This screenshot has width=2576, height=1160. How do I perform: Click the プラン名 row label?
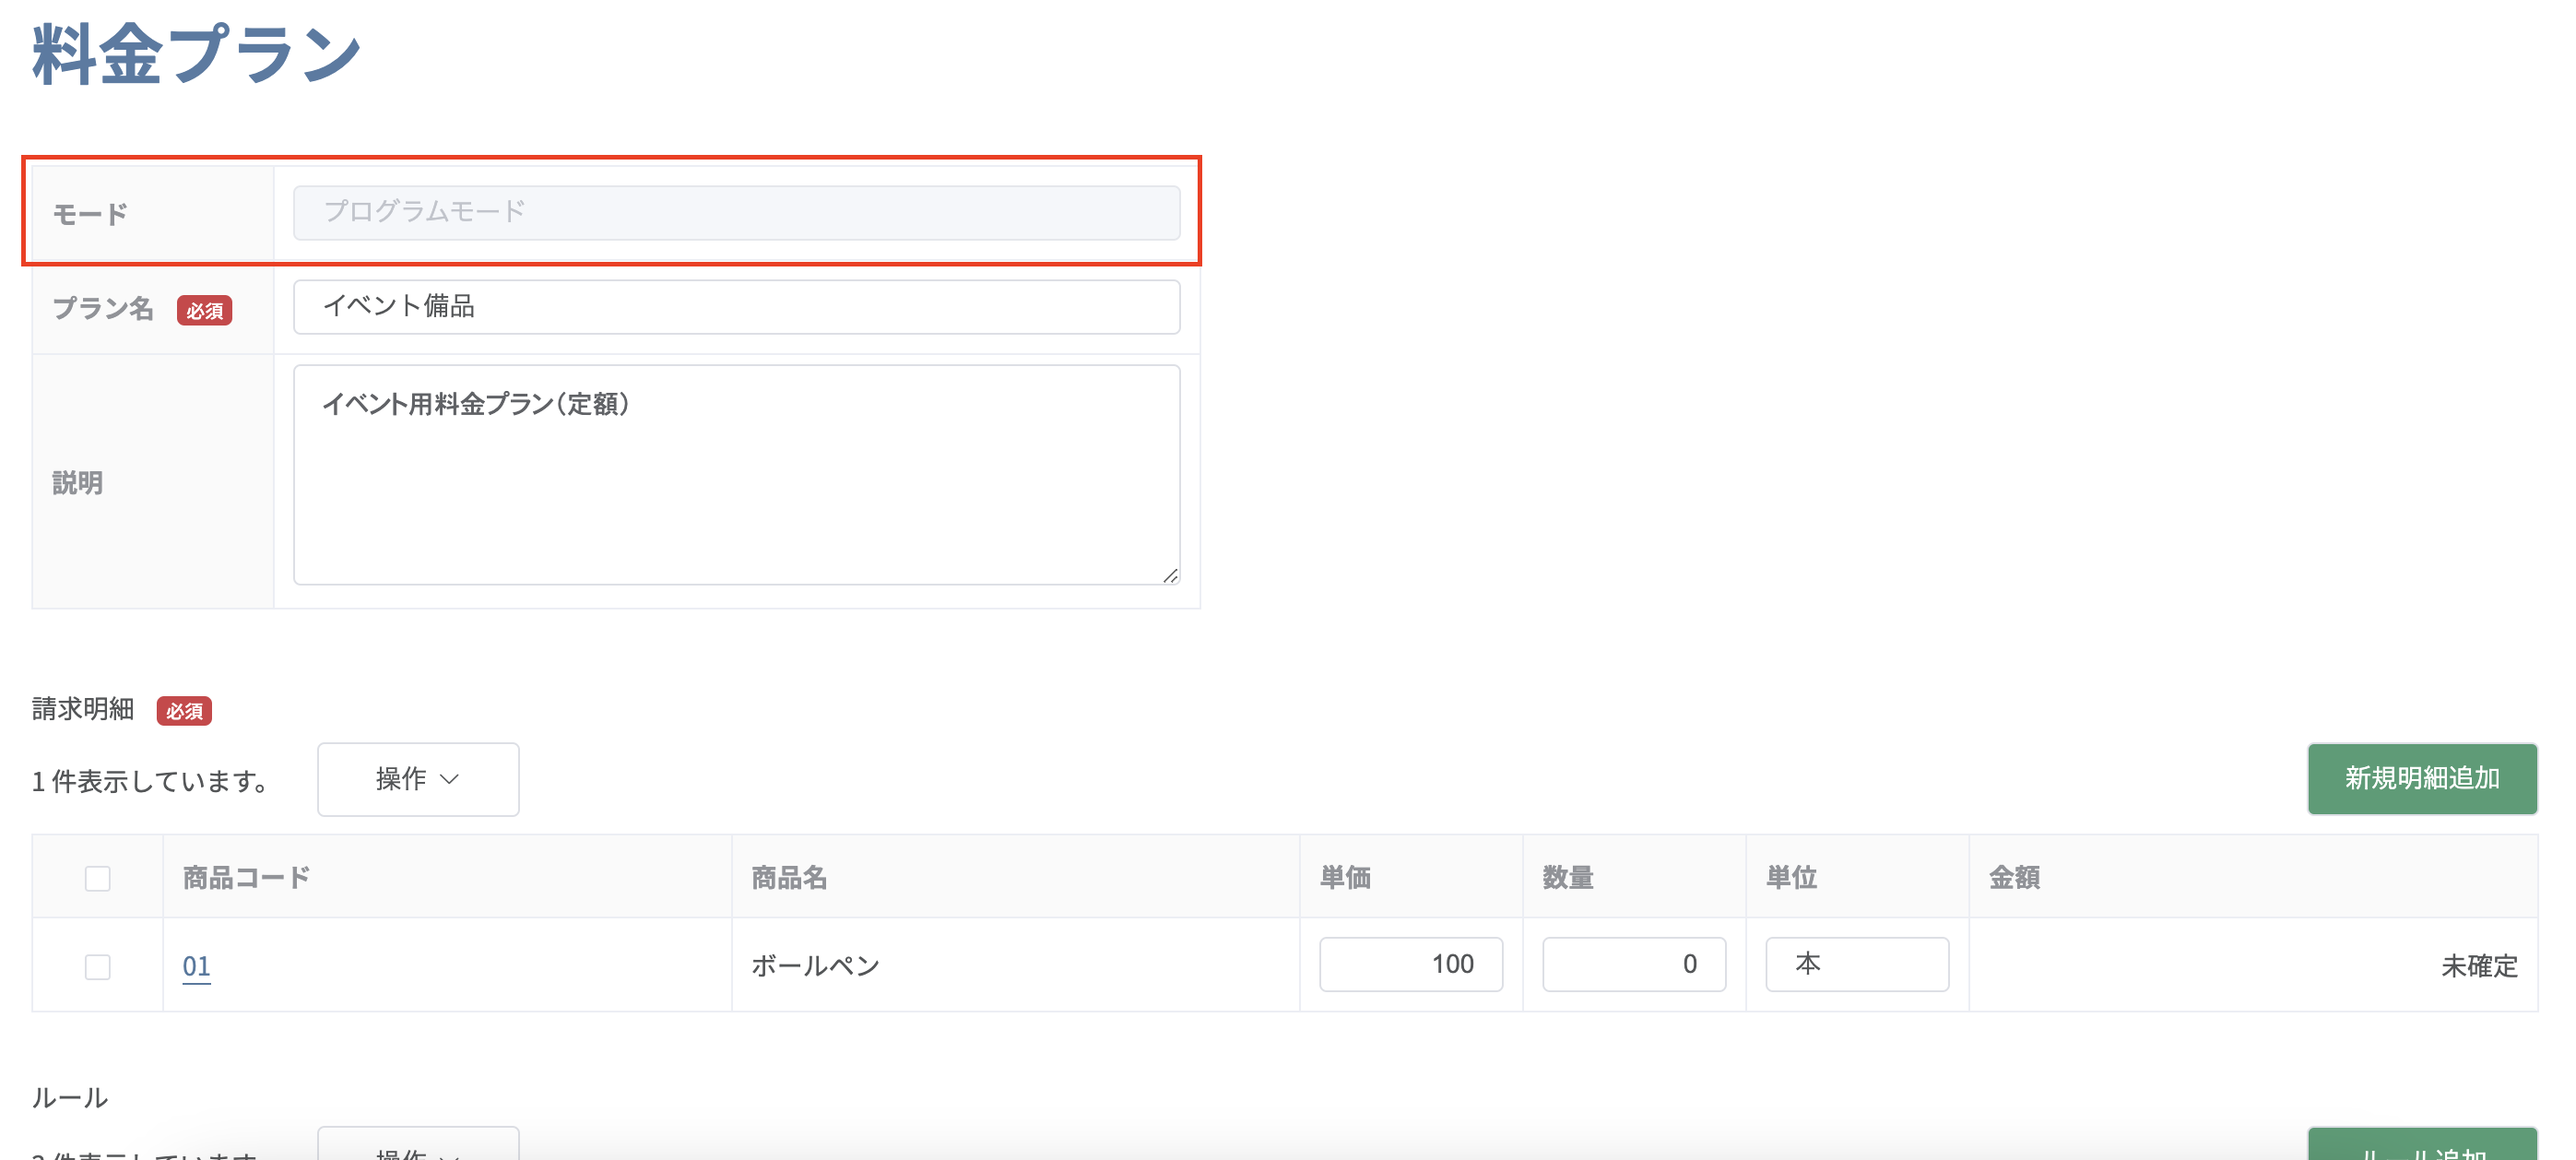(x=103, y=308)
